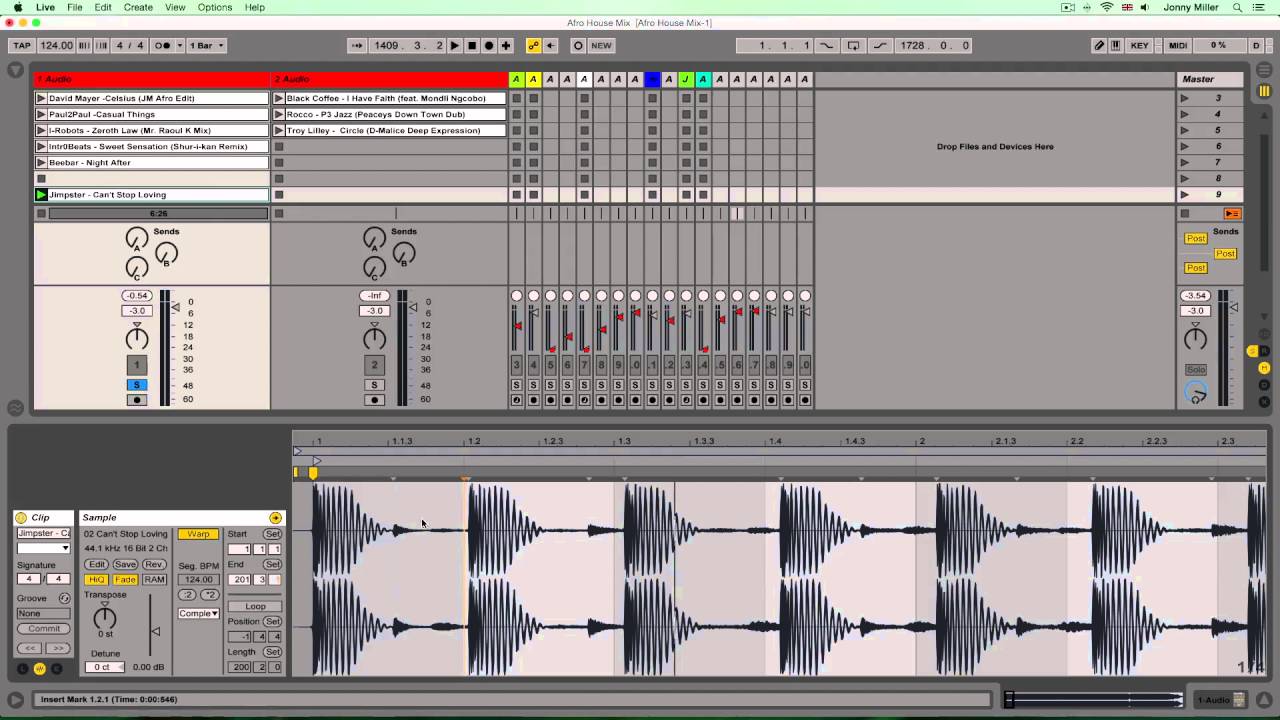Click the Commit groove button
Image resolution: width=1280 pixels, height=720 pixels.
[43, 629]
